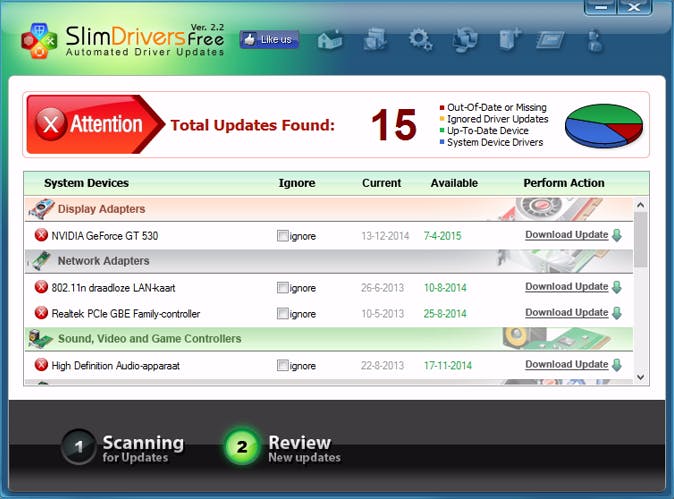The height and width of the screenshot is (499, 674).
Task: Click the SlimDrivers colorful logo icon
Action: (x=39, y=41)
